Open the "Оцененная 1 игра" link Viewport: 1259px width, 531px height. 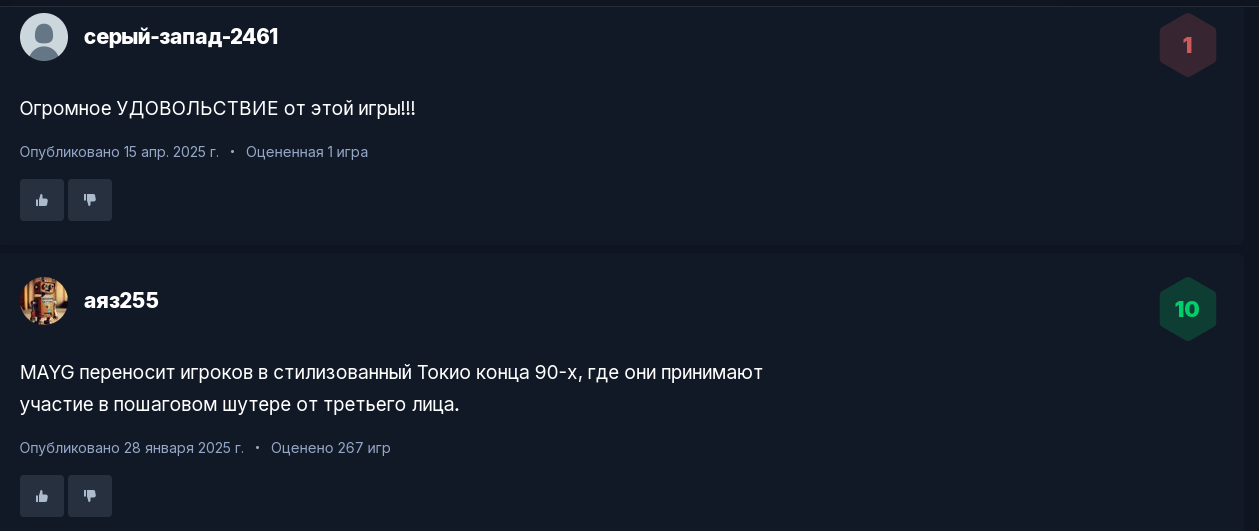[x=307, y=152]
